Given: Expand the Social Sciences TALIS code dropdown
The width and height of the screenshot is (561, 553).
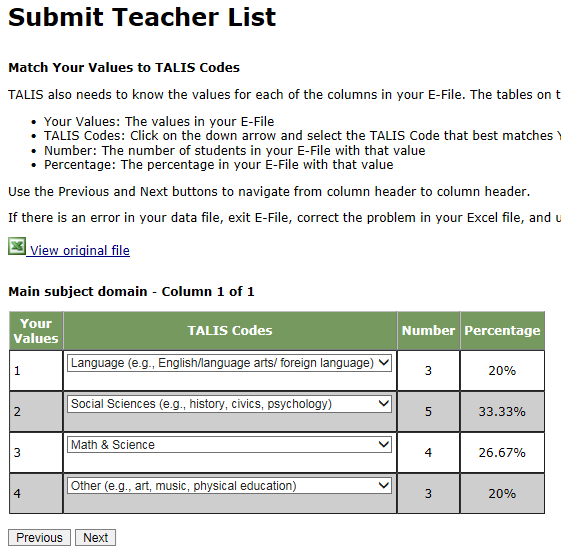Looking at the screenshot, I should coord(229,404).
